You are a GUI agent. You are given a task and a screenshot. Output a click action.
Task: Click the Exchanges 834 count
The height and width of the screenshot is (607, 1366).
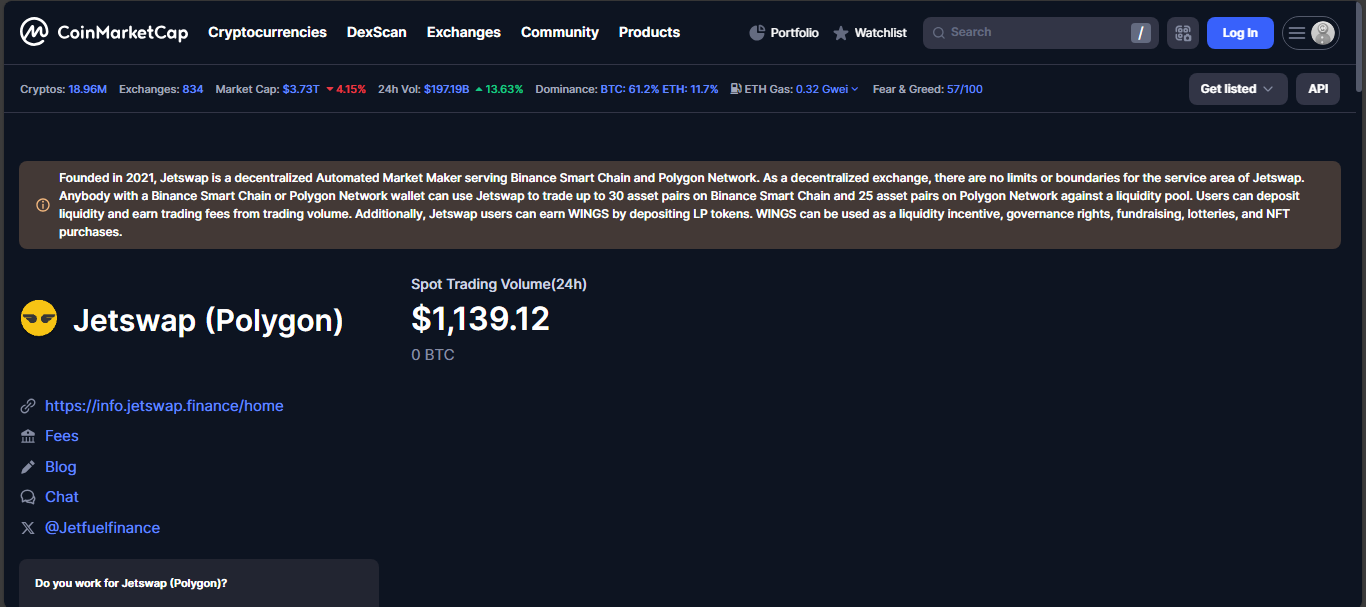tap(193, 89)
